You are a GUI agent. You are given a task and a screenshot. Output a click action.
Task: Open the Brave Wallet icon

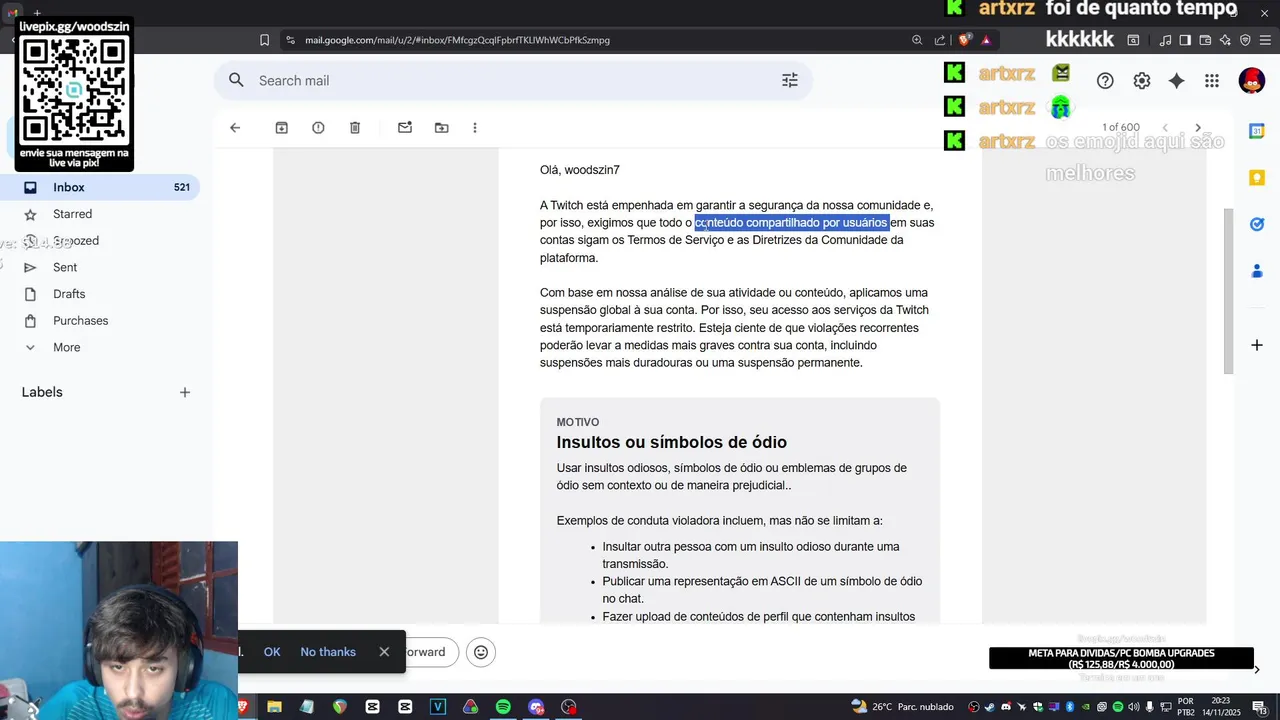pos(1205,40)
